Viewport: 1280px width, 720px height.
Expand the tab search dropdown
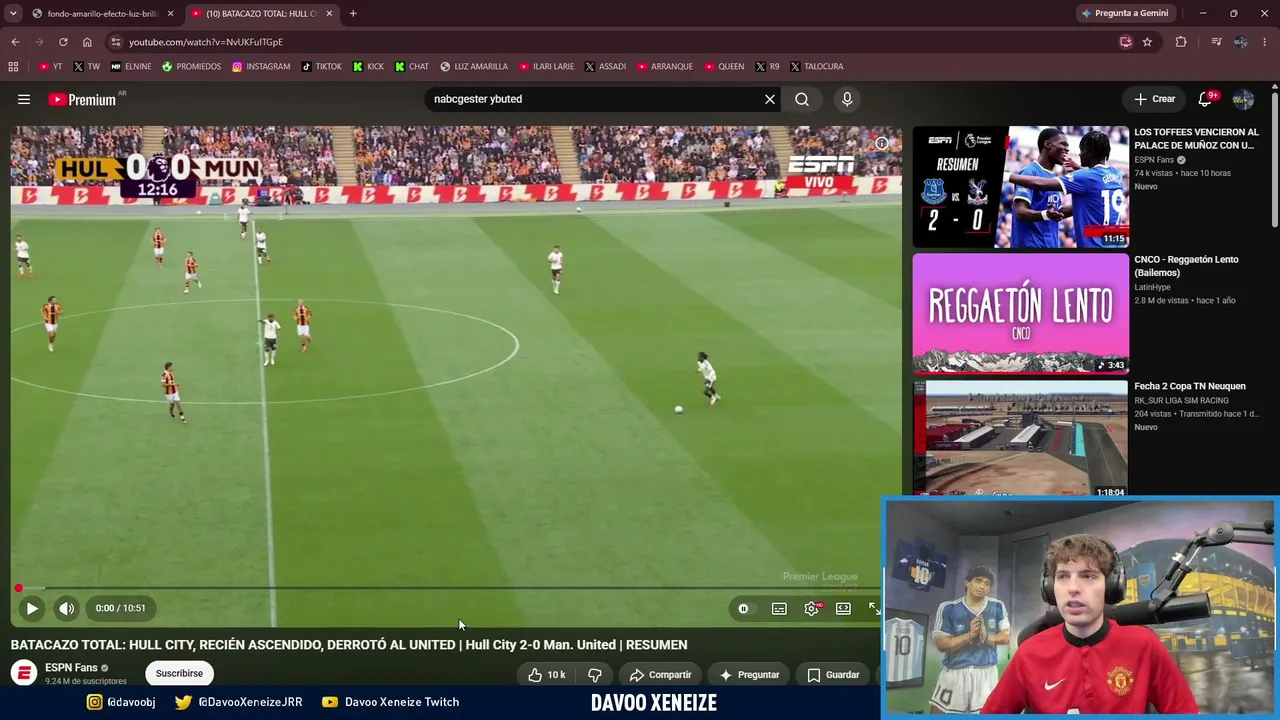click(13, 14)
